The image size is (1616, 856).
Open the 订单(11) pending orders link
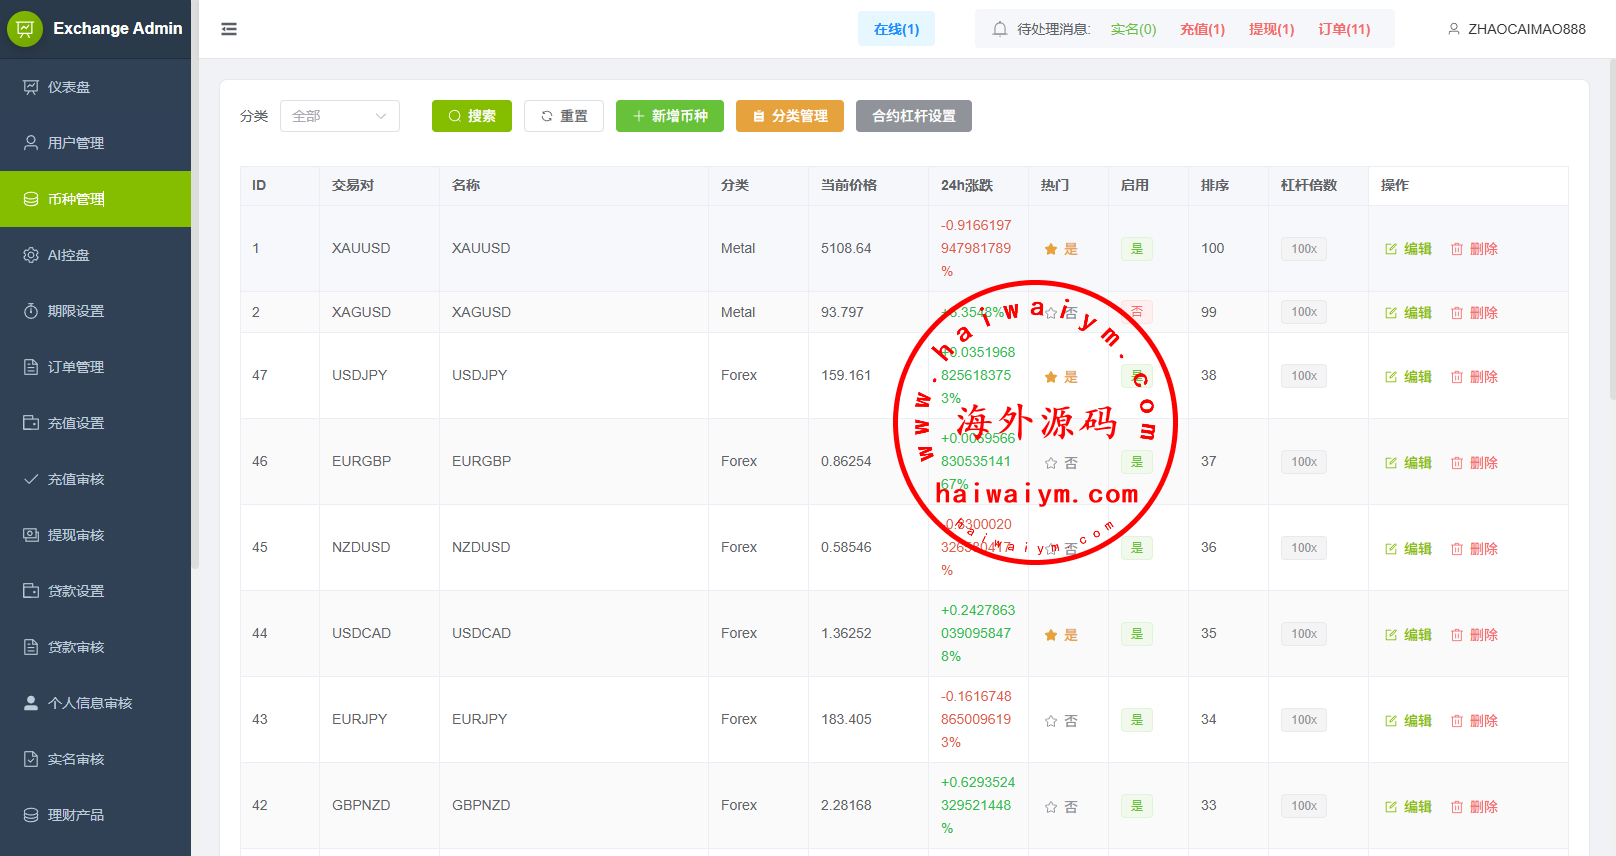1343,29
